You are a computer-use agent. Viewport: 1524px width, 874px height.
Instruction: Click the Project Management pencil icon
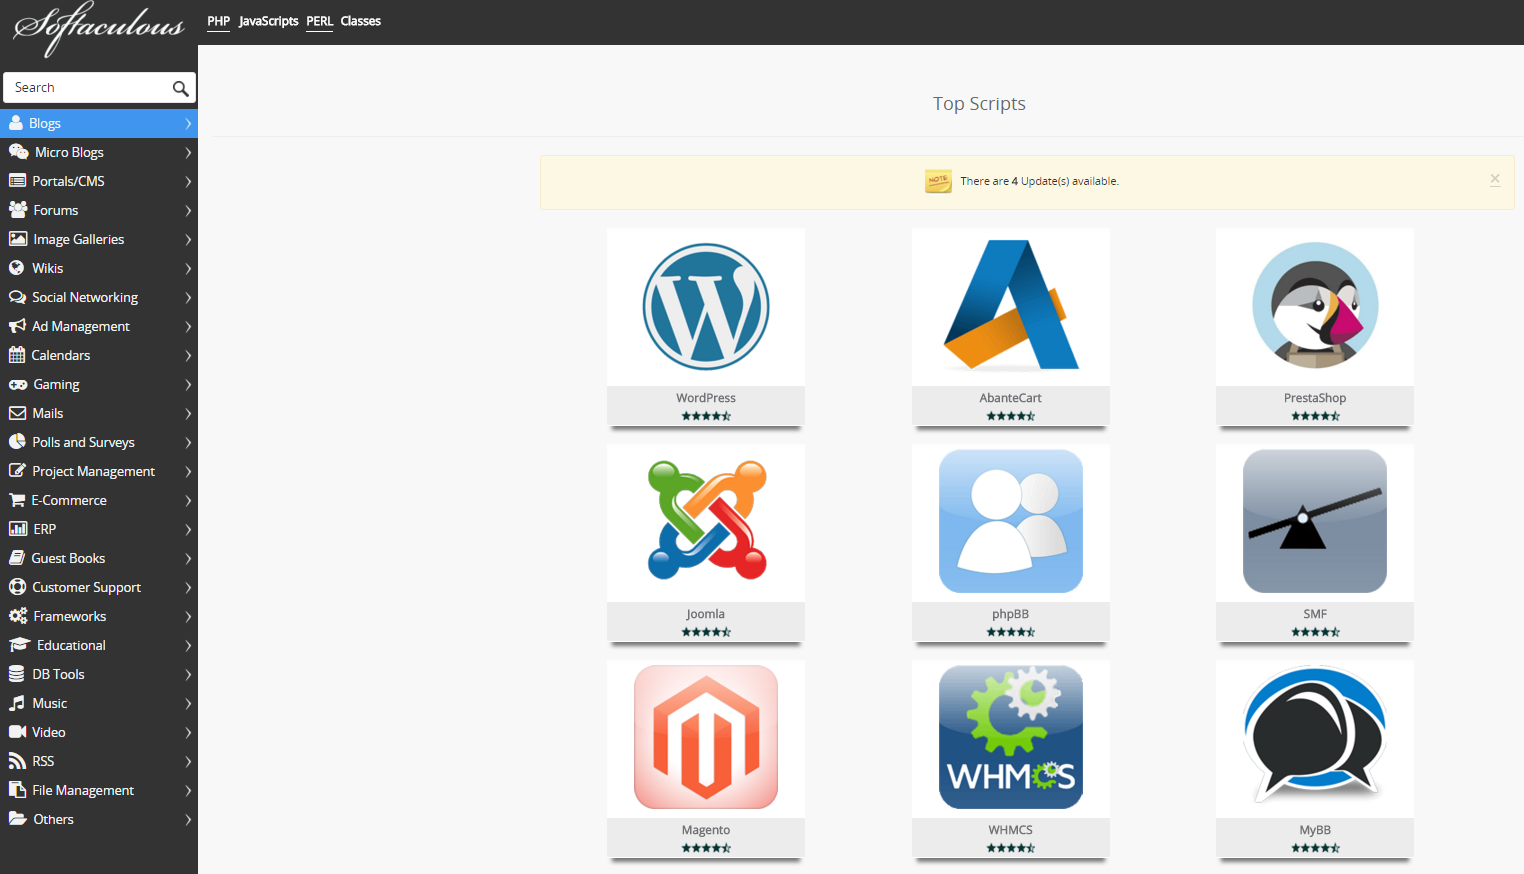coord(17,471)
